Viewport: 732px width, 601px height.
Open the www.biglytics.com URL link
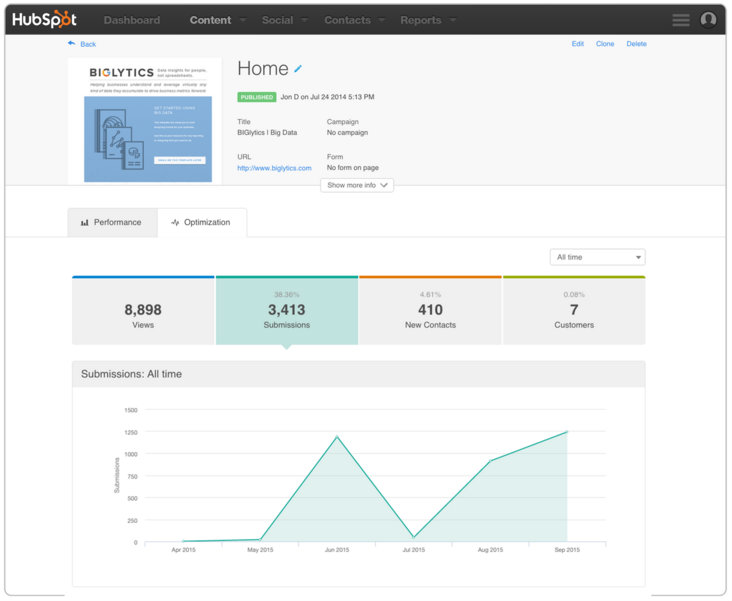pyautogui.click(x=274, y=168)
